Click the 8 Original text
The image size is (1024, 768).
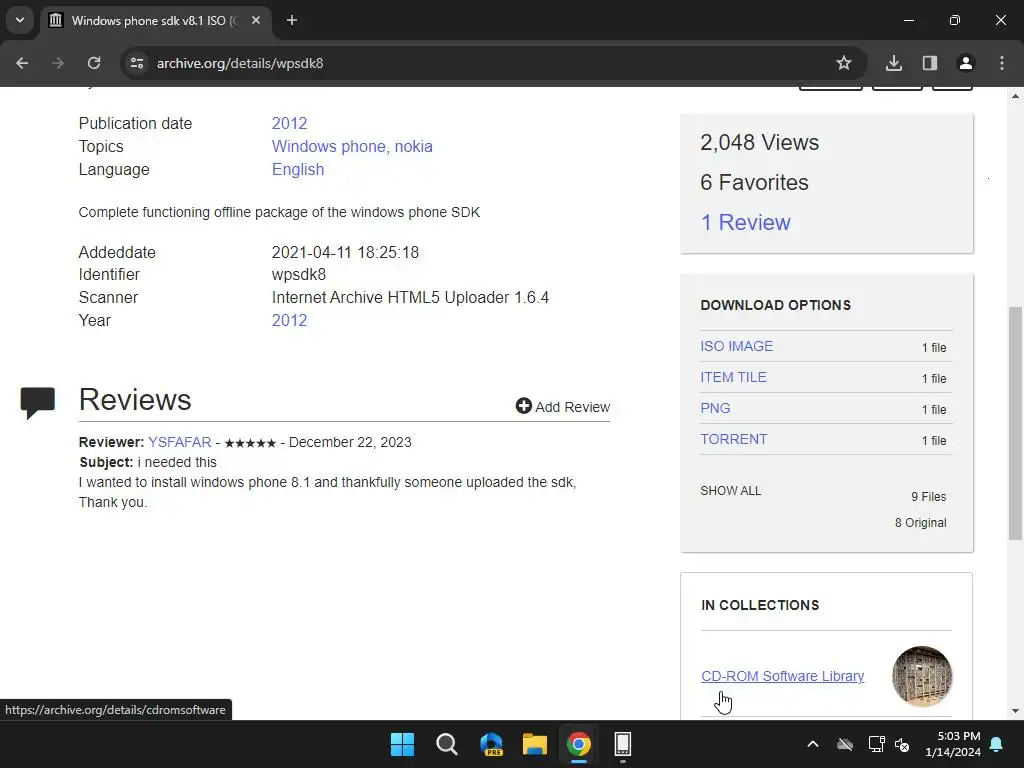point(921,523)
